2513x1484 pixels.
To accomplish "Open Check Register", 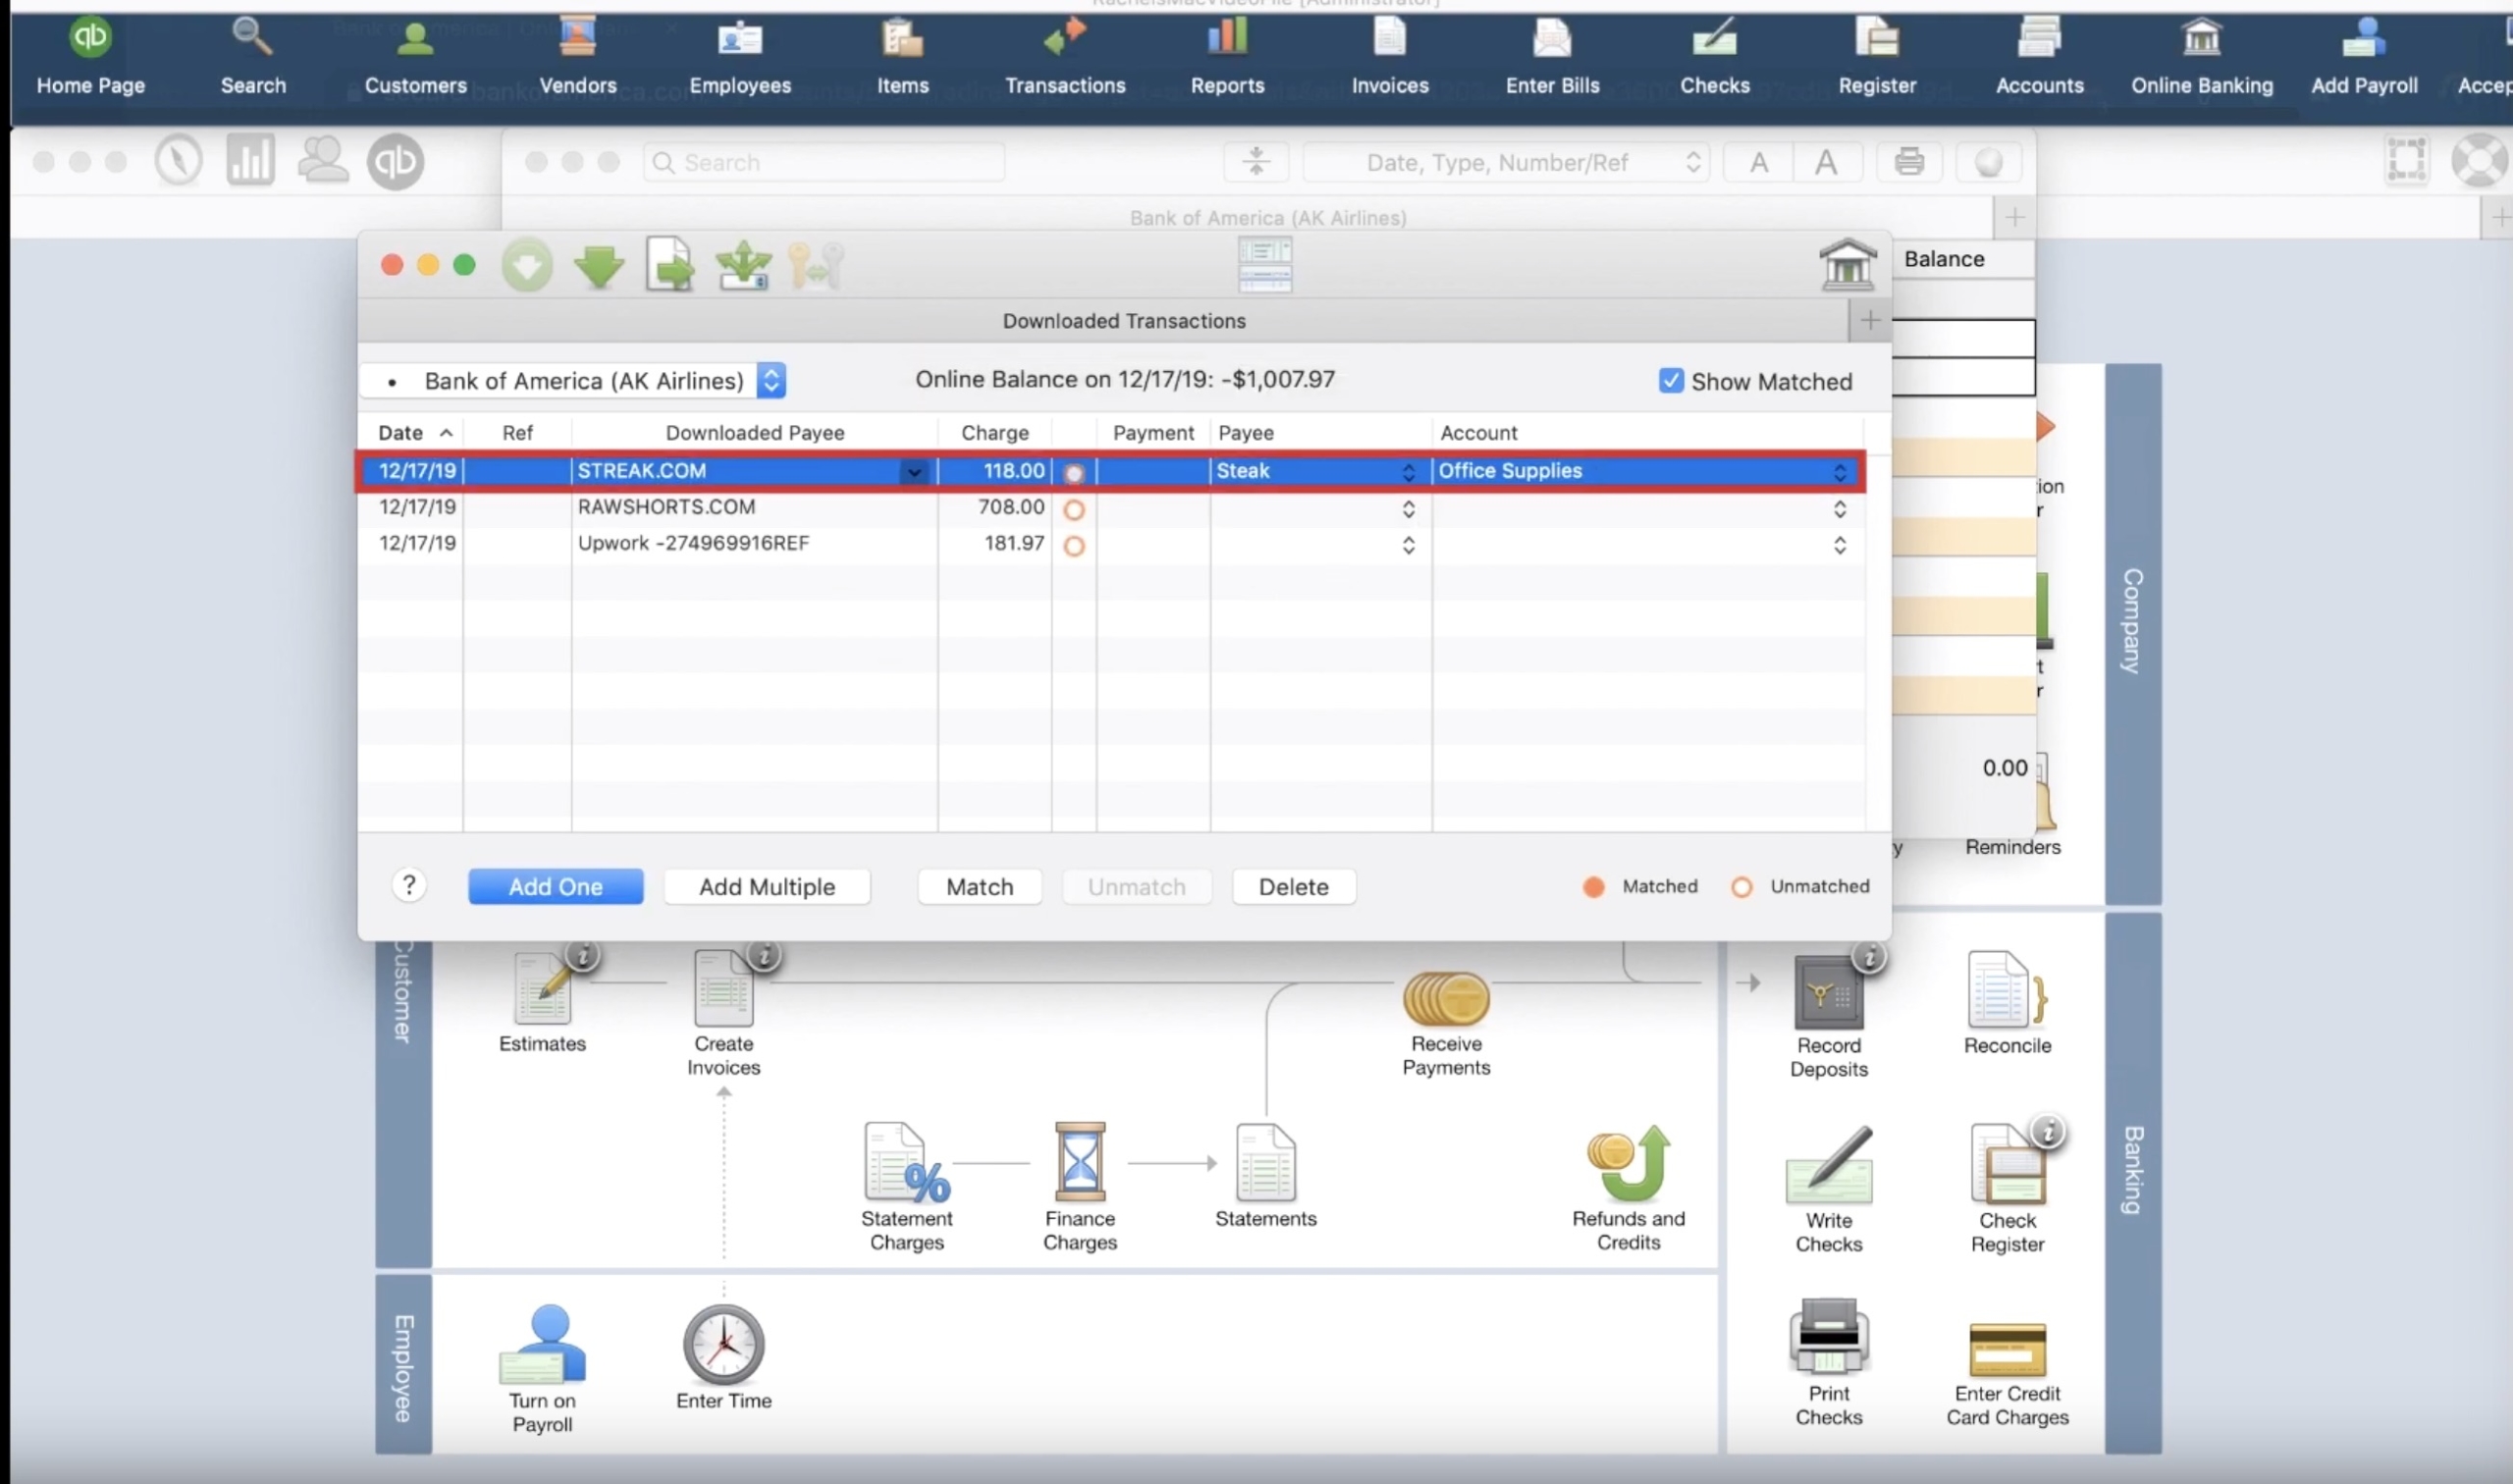I will [2007, 1190].
